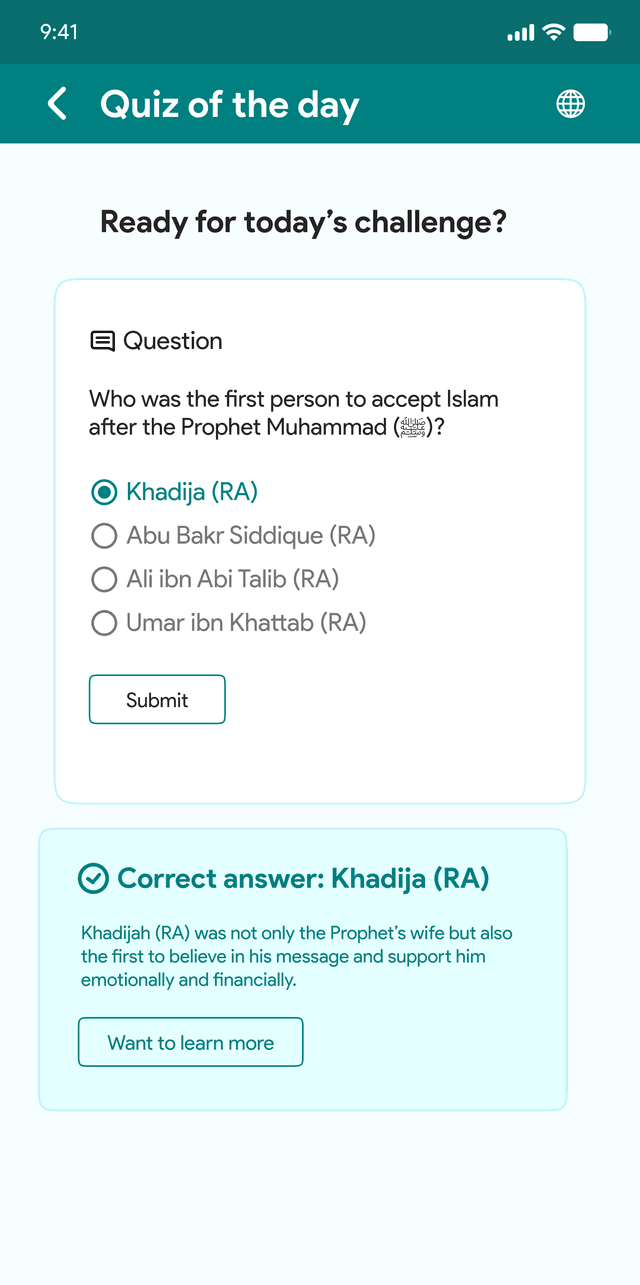Open Want to learn more

(x=190, y=1043)
